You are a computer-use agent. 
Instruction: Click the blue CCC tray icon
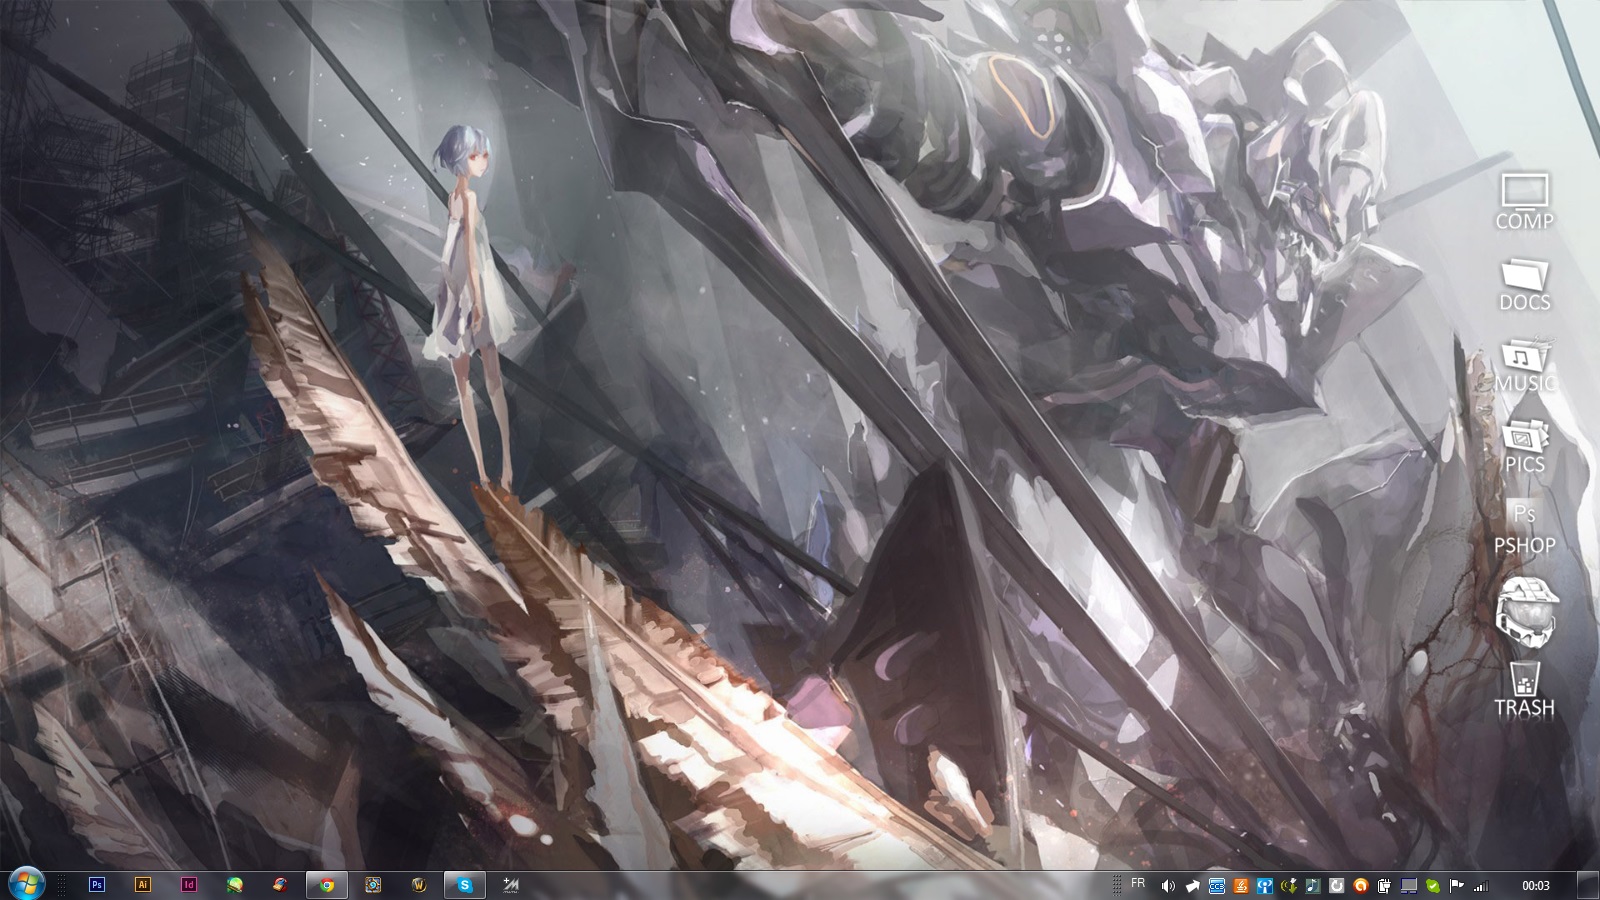point(1217,886)
